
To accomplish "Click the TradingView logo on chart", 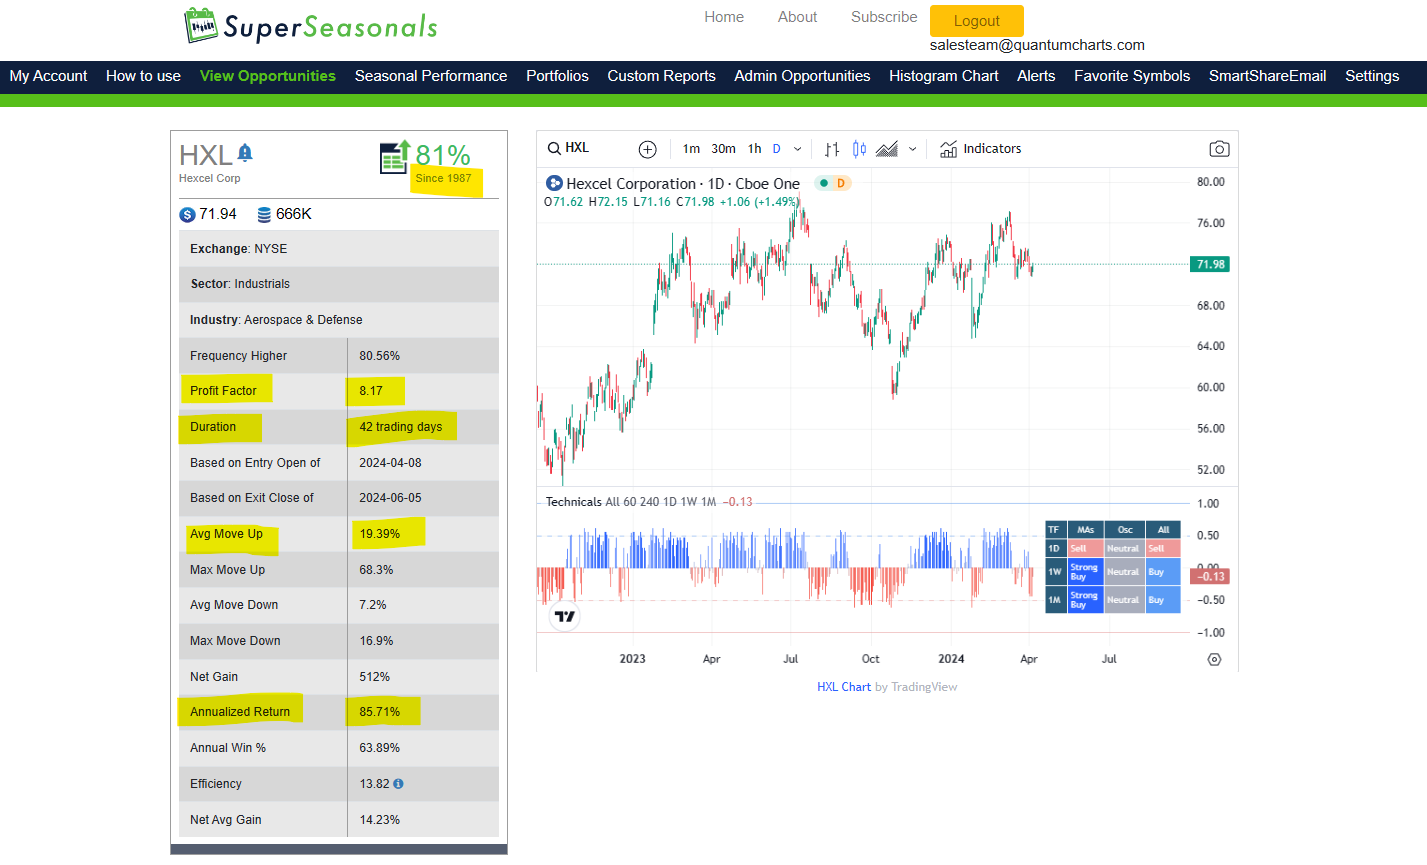I will [x=565, y=616].
